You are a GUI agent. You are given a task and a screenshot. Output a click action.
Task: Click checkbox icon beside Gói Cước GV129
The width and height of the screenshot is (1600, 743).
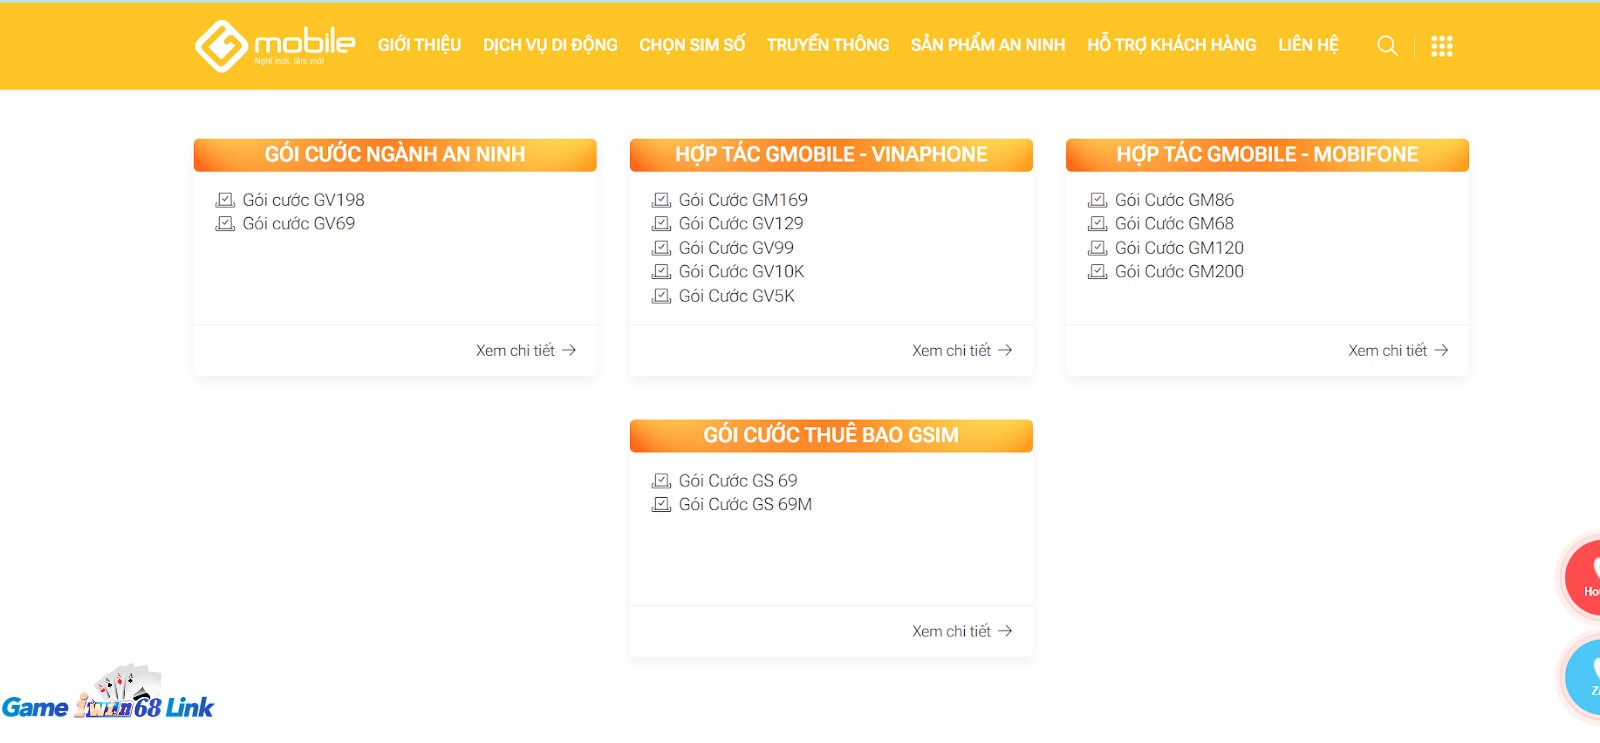661,224
